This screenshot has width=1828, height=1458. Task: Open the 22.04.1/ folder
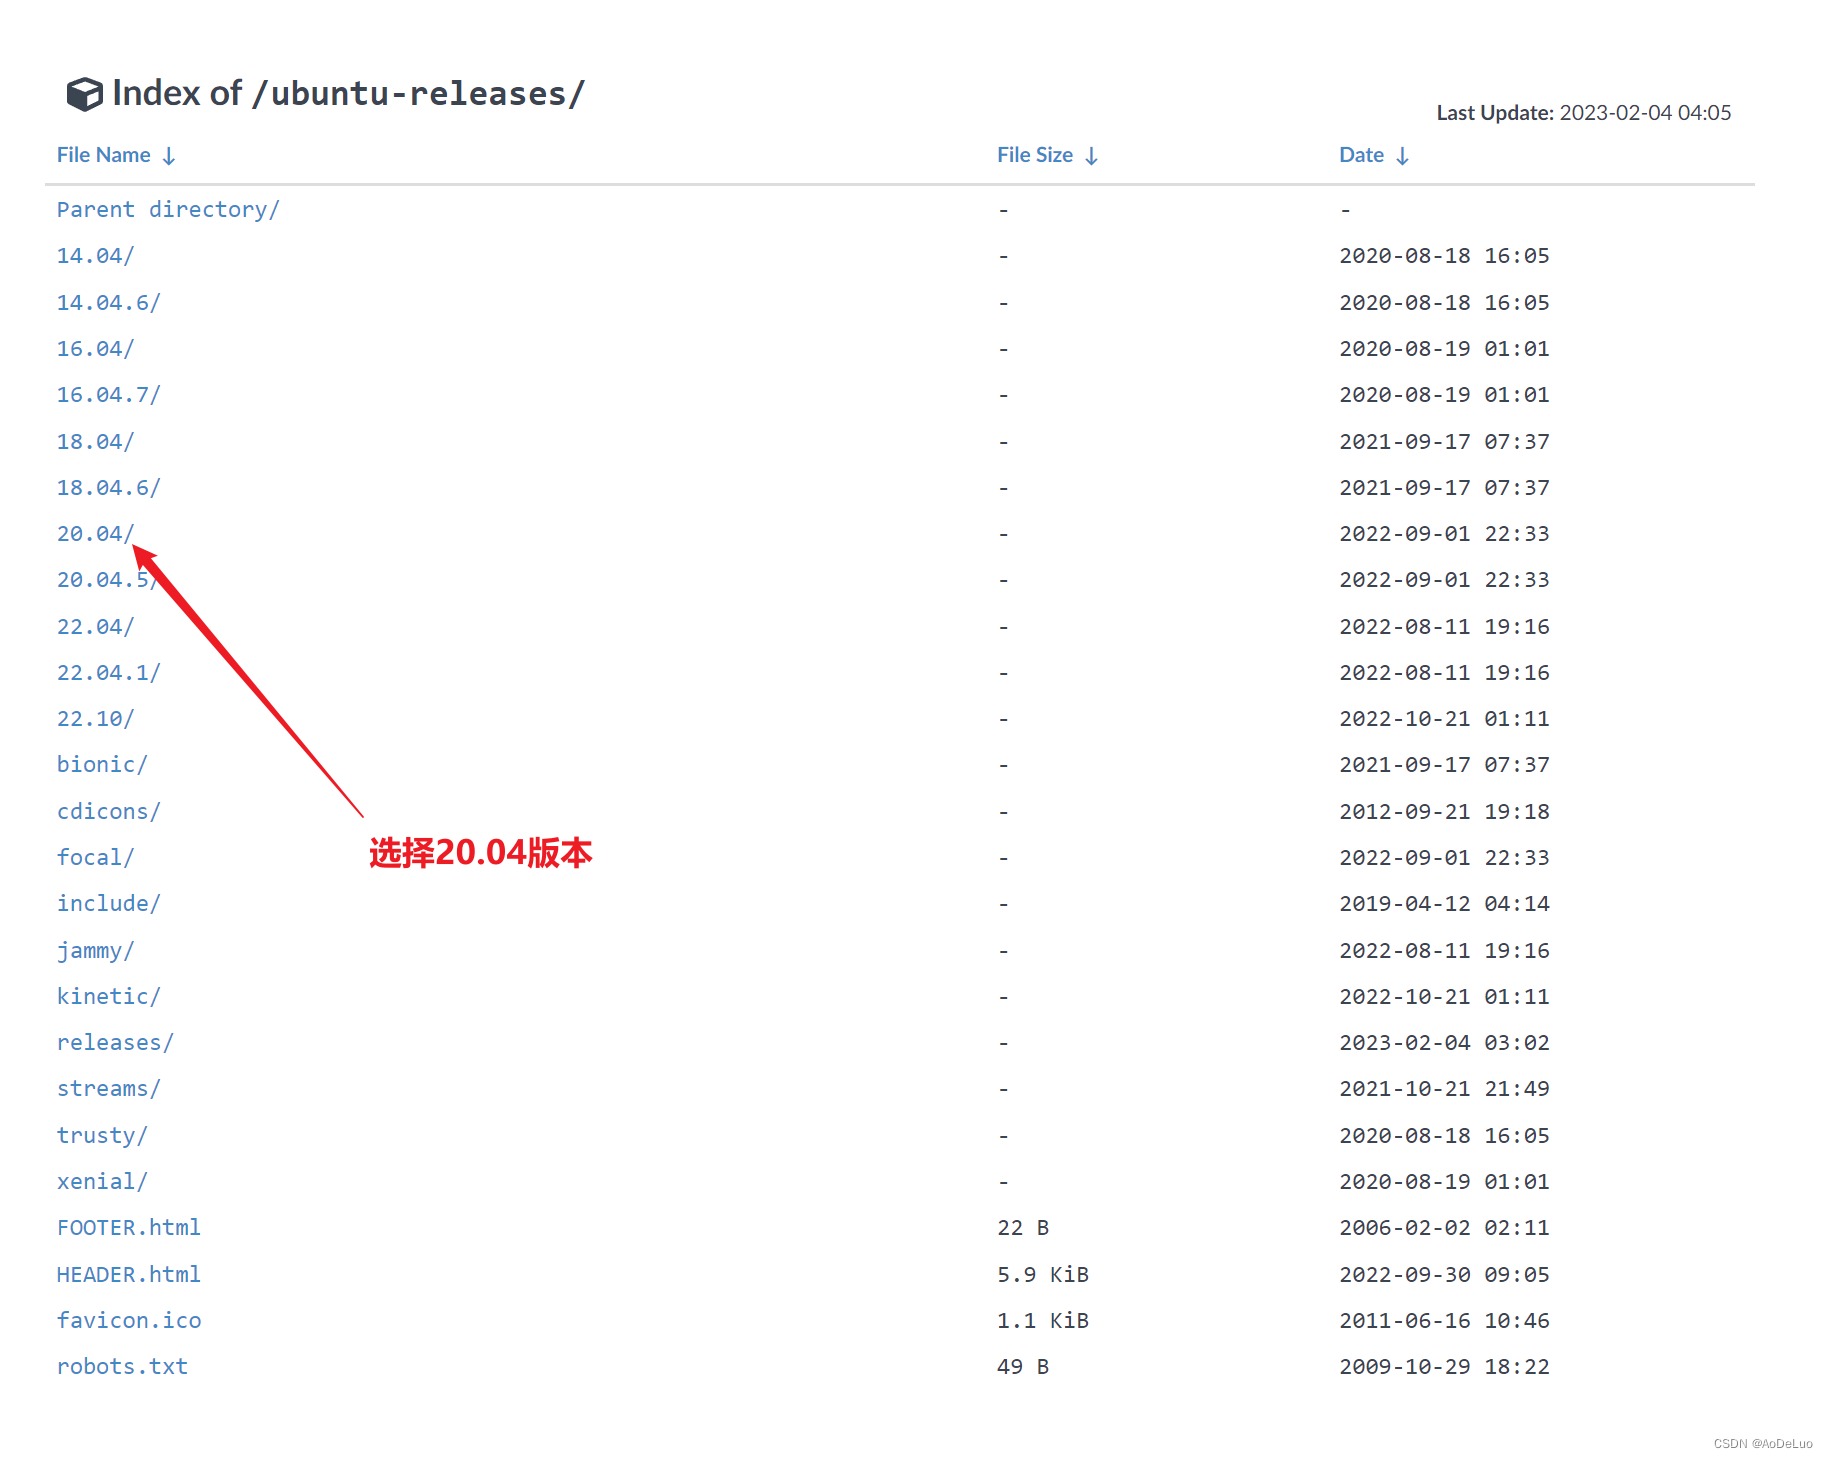pyautogui.click(x=108, y=673)
